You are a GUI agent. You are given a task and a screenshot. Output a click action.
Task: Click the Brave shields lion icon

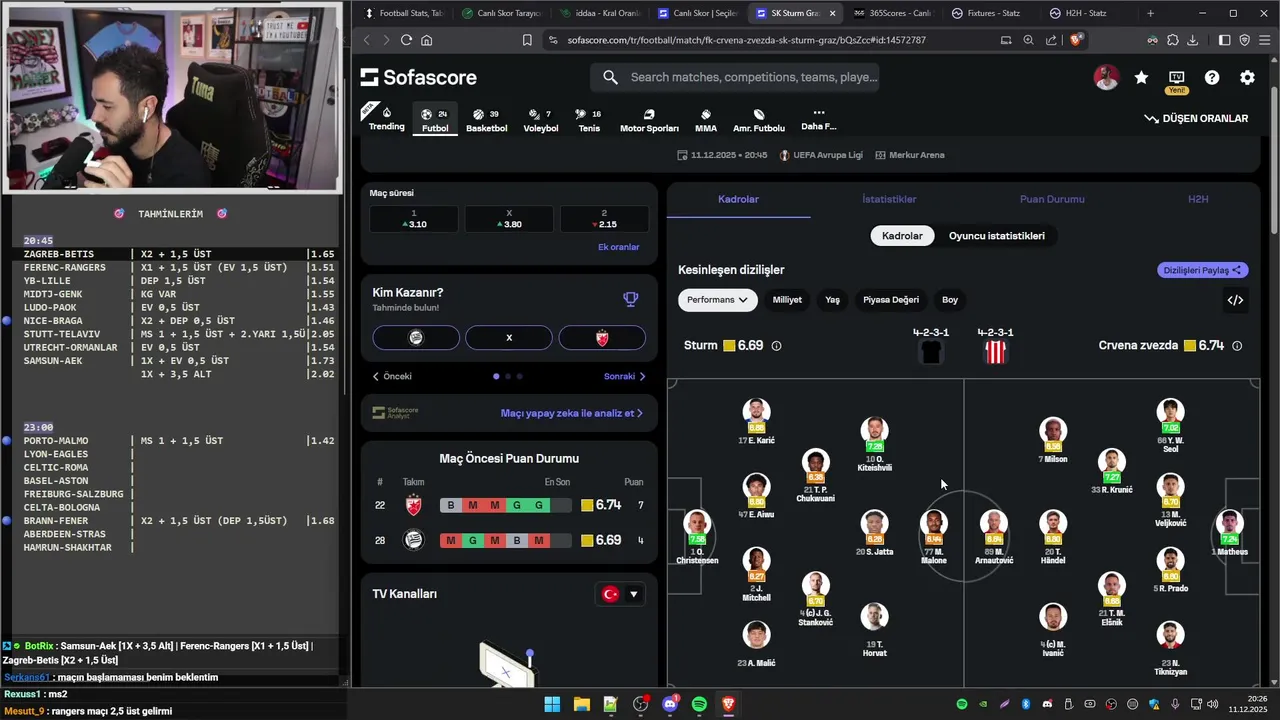click(1076, 40)
